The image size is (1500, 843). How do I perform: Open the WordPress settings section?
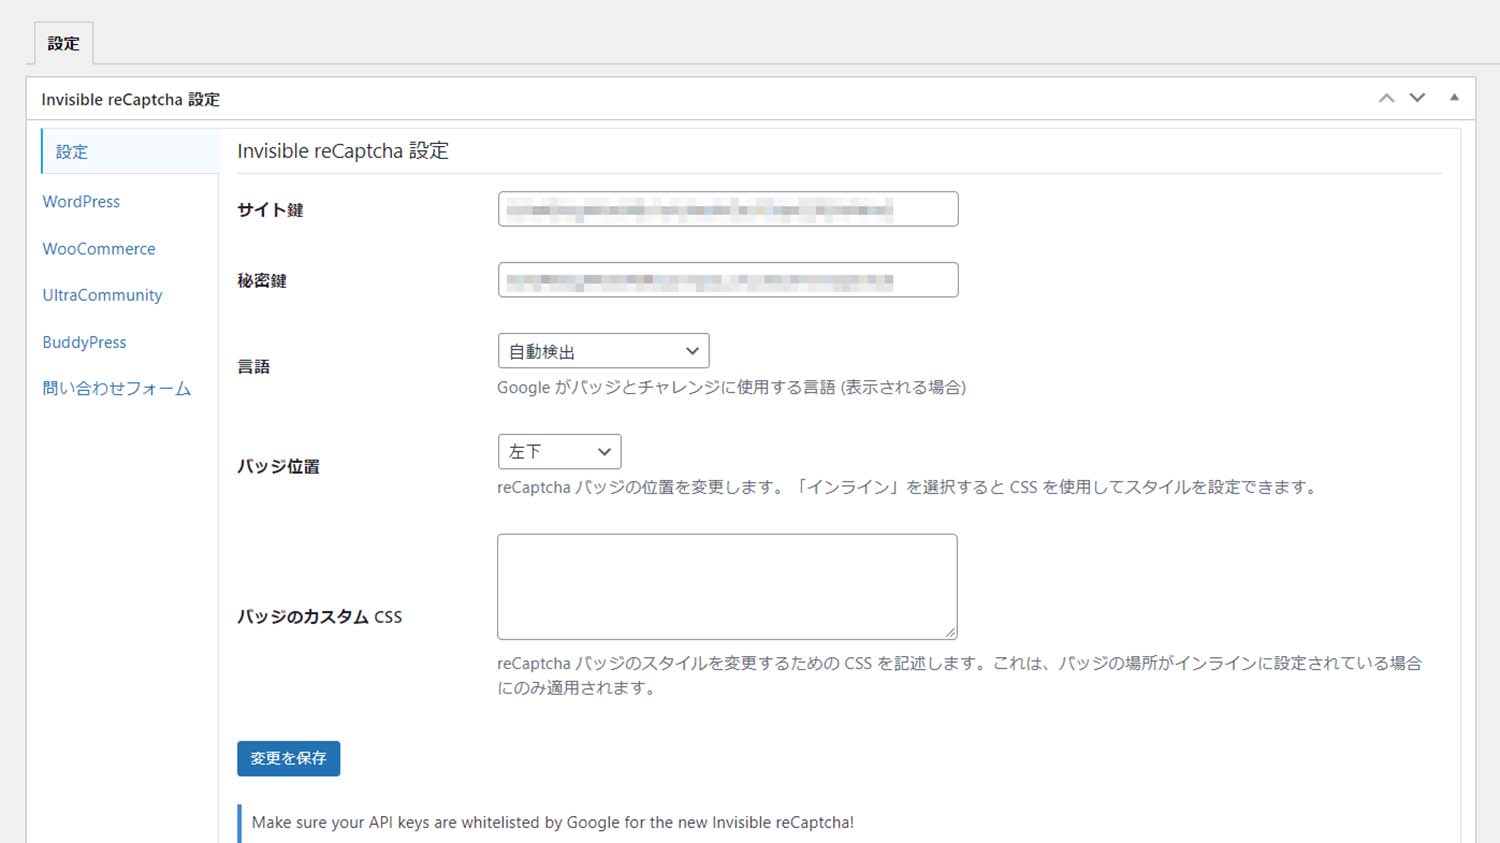pyautogui.click(x=81, y=202)
